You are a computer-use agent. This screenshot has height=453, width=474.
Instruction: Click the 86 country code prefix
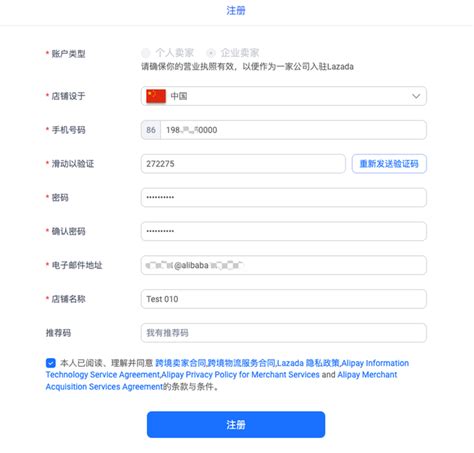(151, 130)
